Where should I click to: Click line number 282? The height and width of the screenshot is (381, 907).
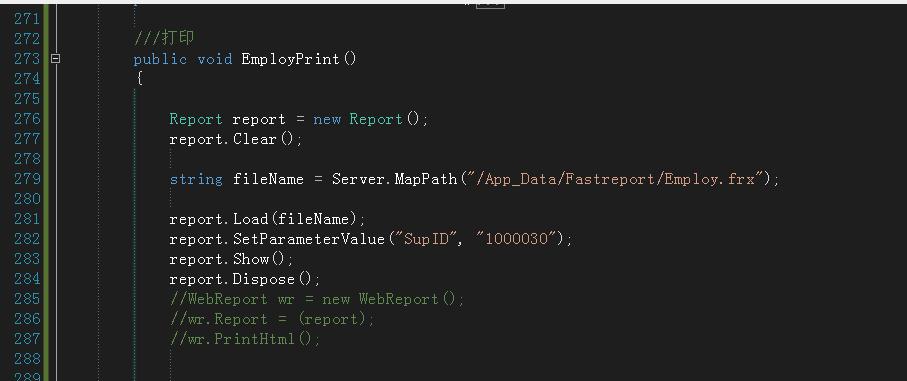pos(27,238)
